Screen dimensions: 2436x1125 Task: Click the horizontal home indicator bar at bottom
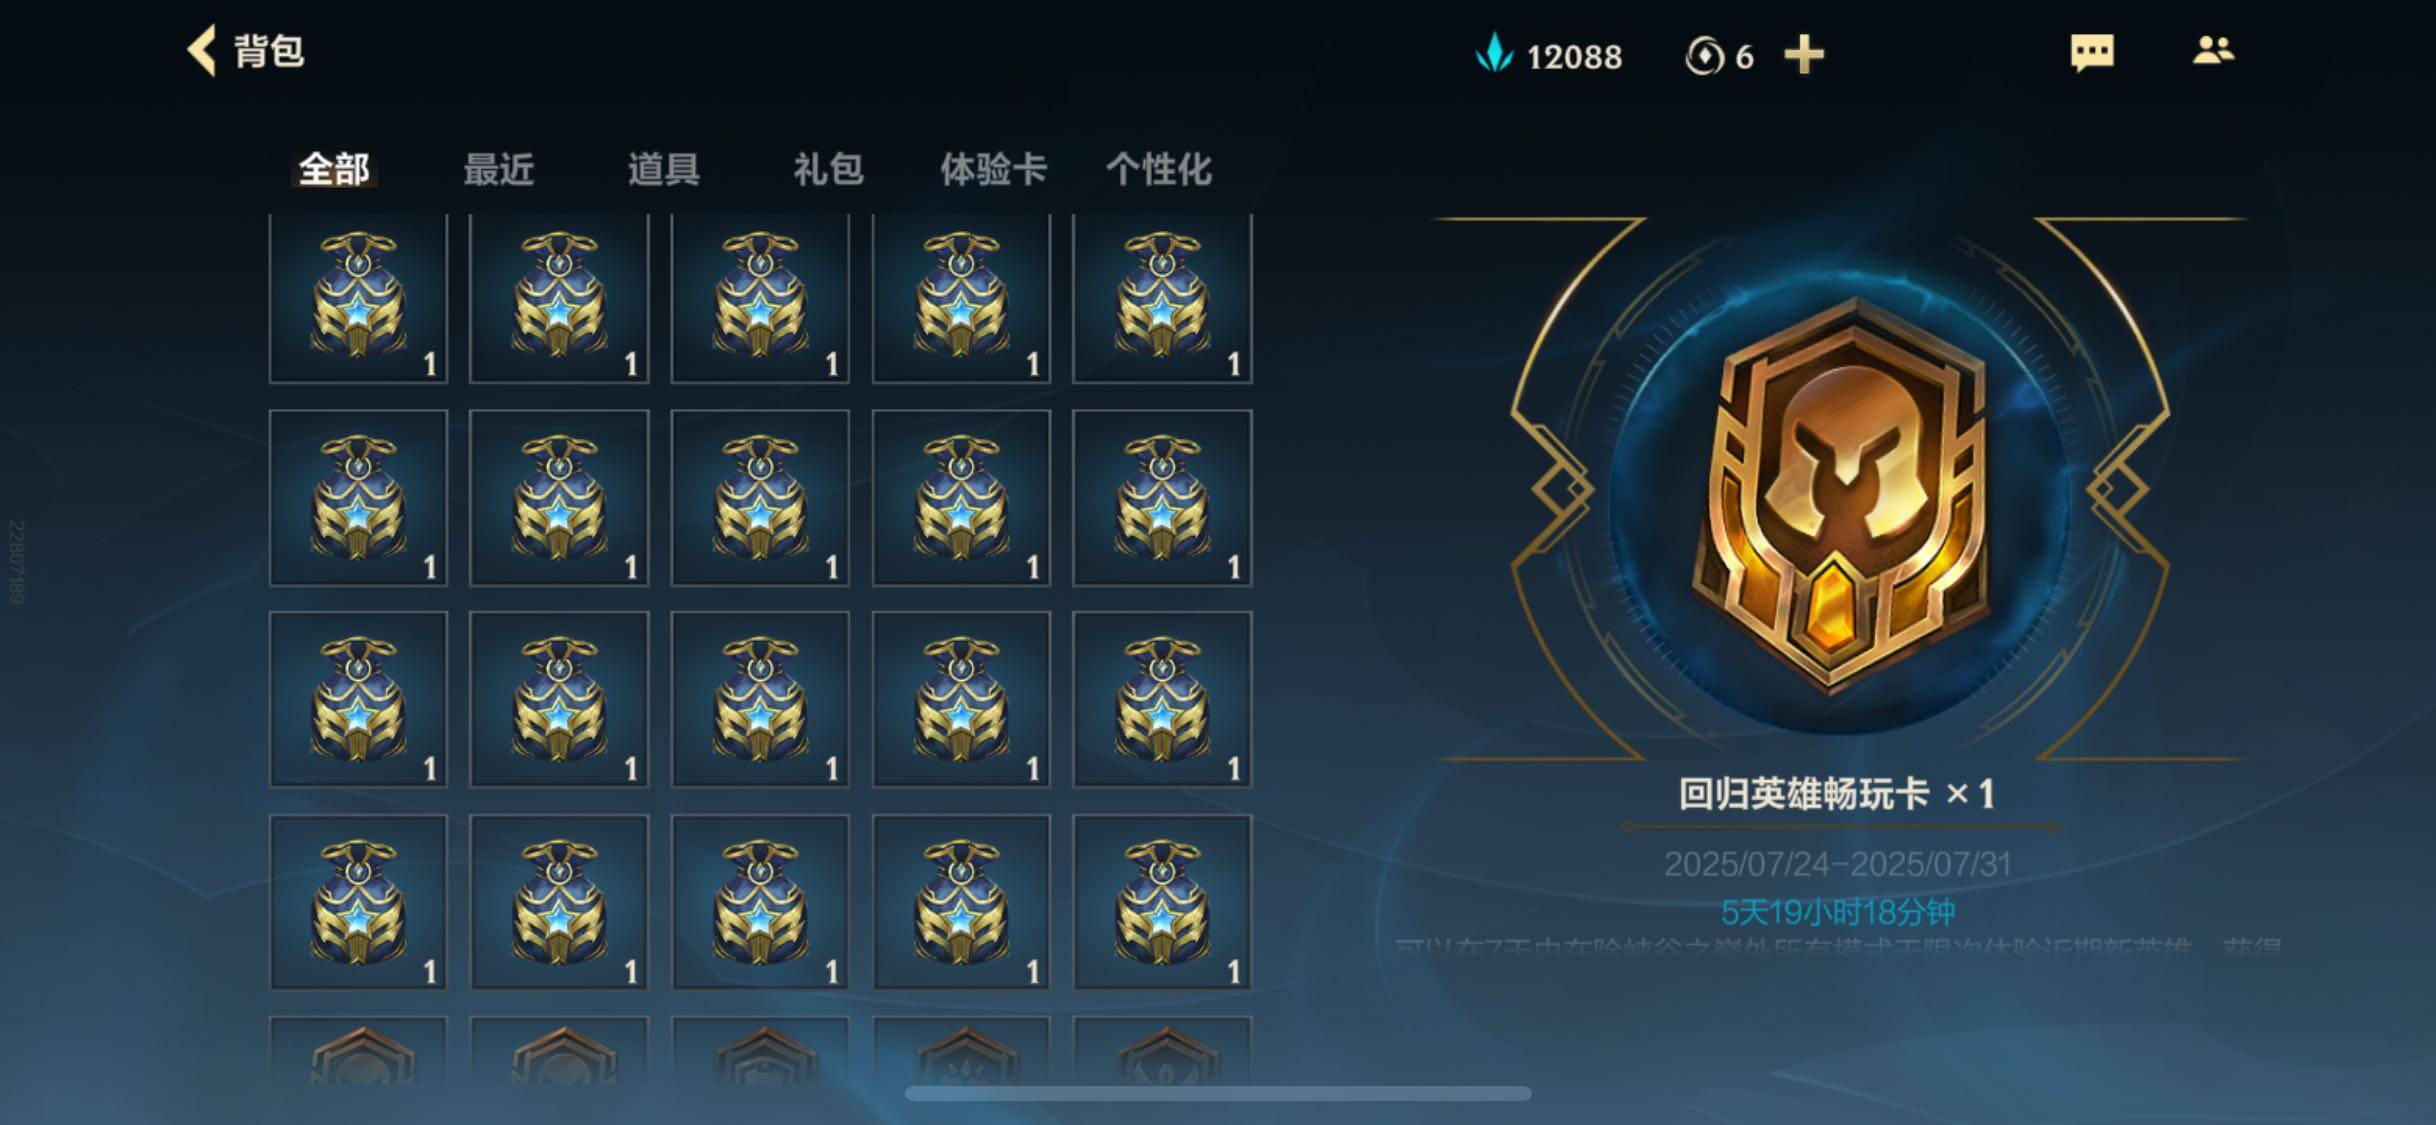(x=1218, y=1093)
